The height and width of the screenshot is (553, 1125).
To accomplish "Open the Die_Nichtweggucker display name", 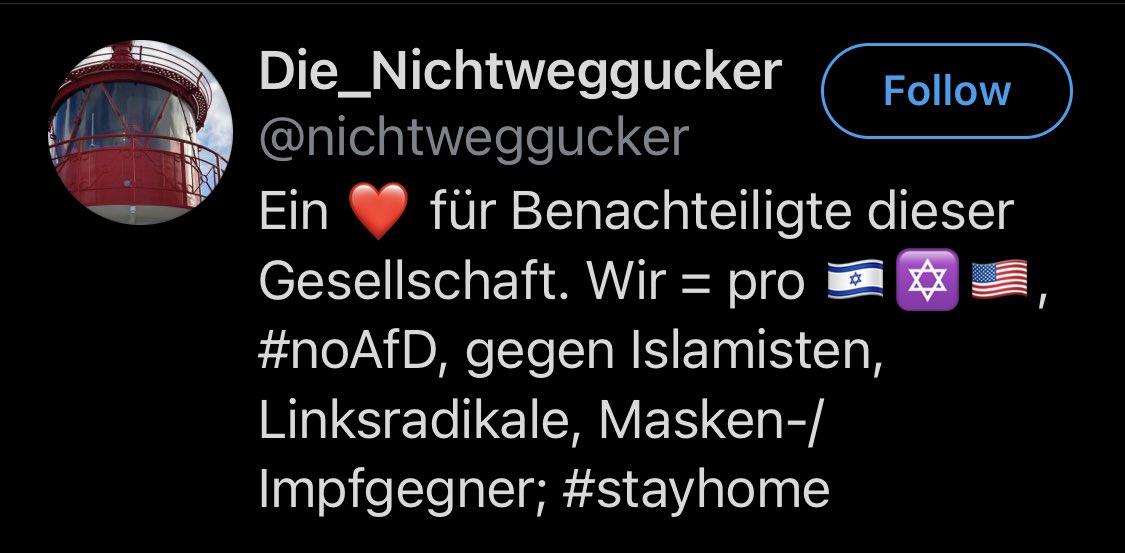I will [x=520, y=72].
